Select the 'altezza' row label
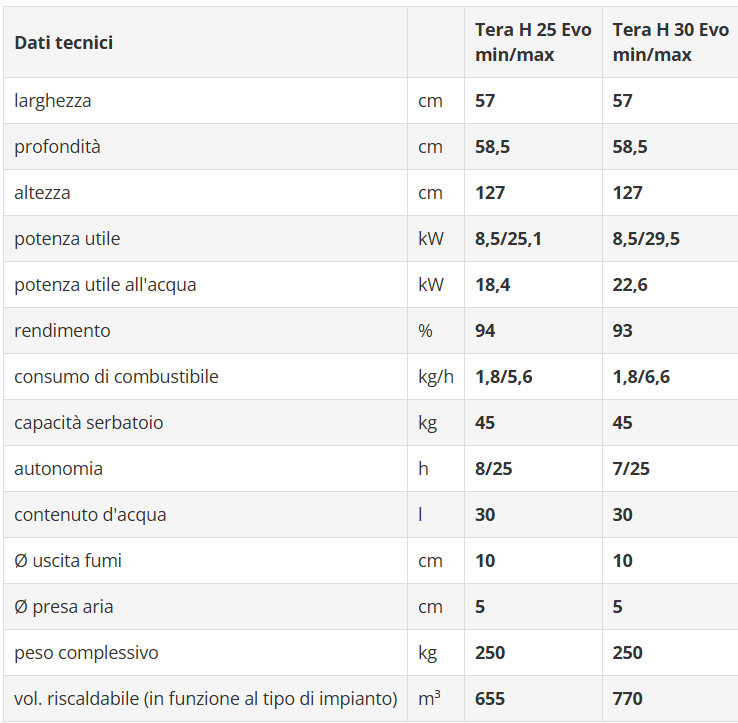Viewport: 738px width, 723px height. click(x=42, y=193)
